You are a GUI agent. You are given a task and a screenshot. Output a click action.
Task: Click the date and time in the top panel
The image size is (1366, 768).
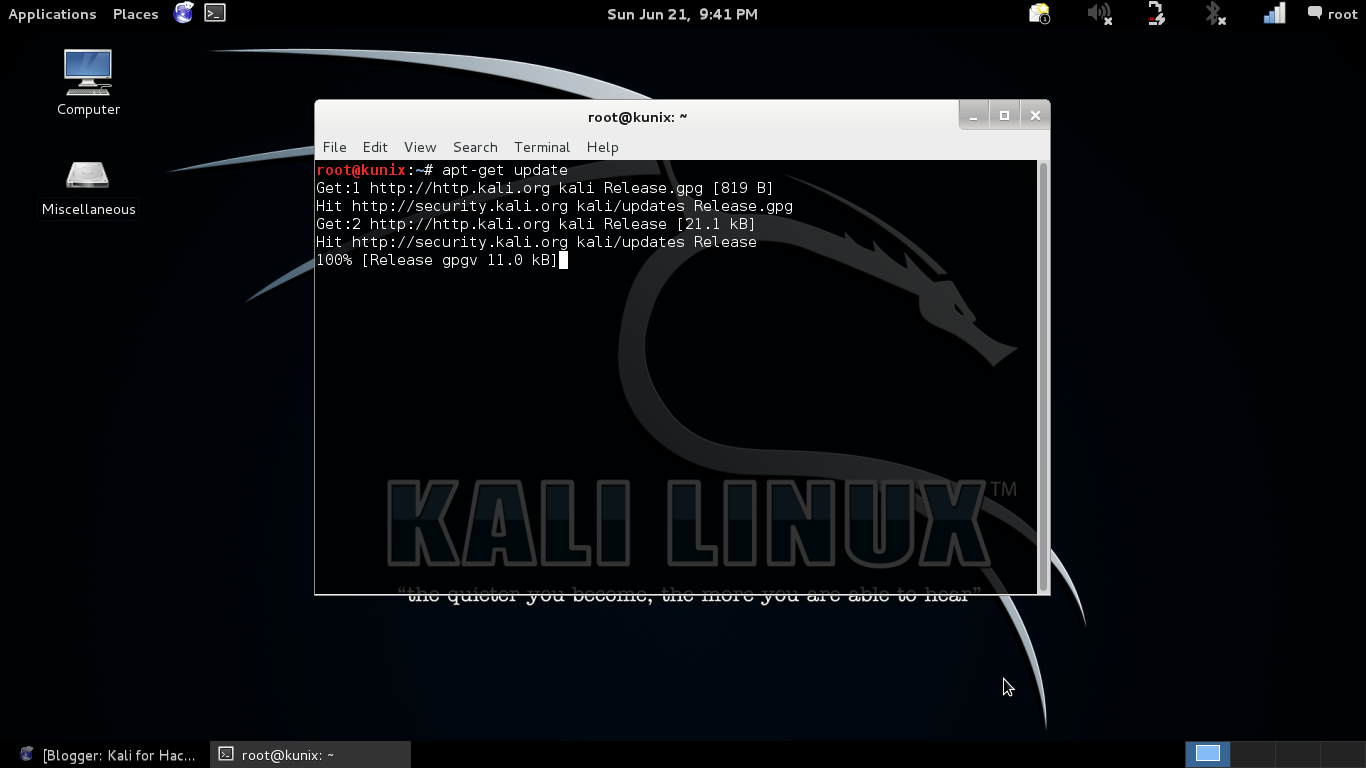(x=682, y=14)
